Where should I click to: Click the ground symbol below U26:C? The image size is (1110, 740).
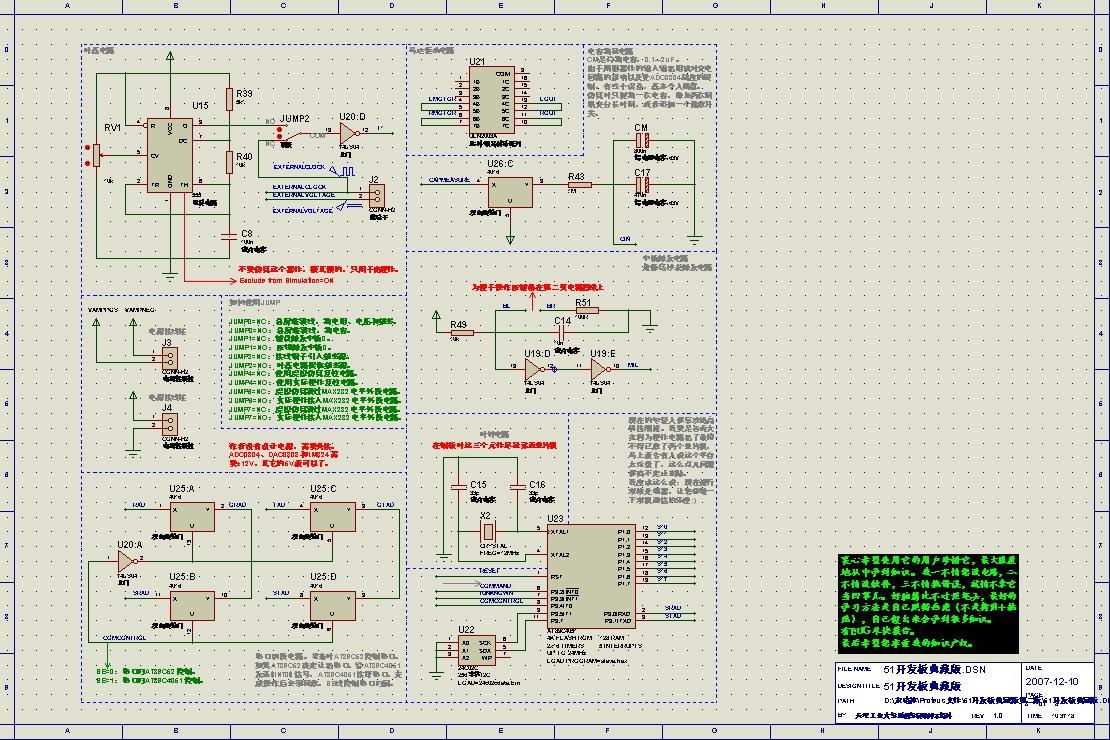510,239
